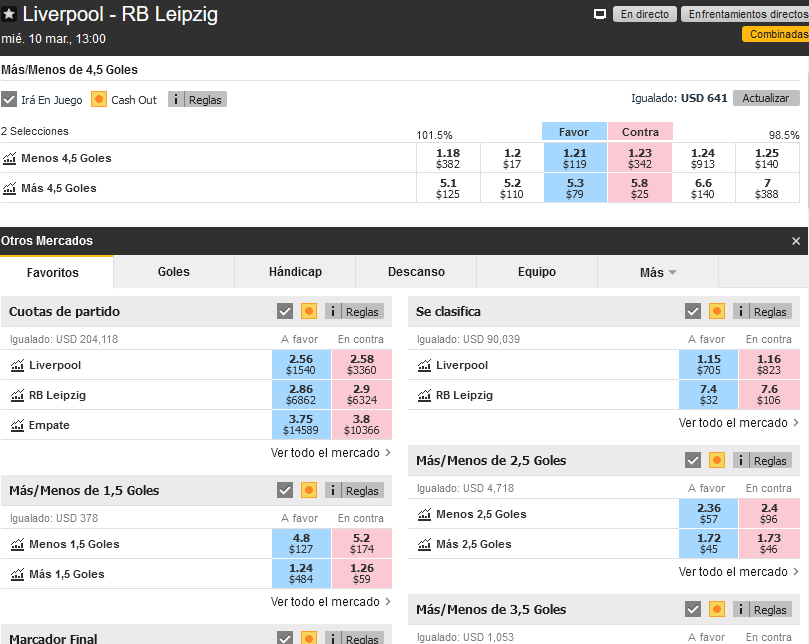The image size is (809, 644).
Task: Toggle in-play checkbox in Marcador Final header
Action: 285,638
